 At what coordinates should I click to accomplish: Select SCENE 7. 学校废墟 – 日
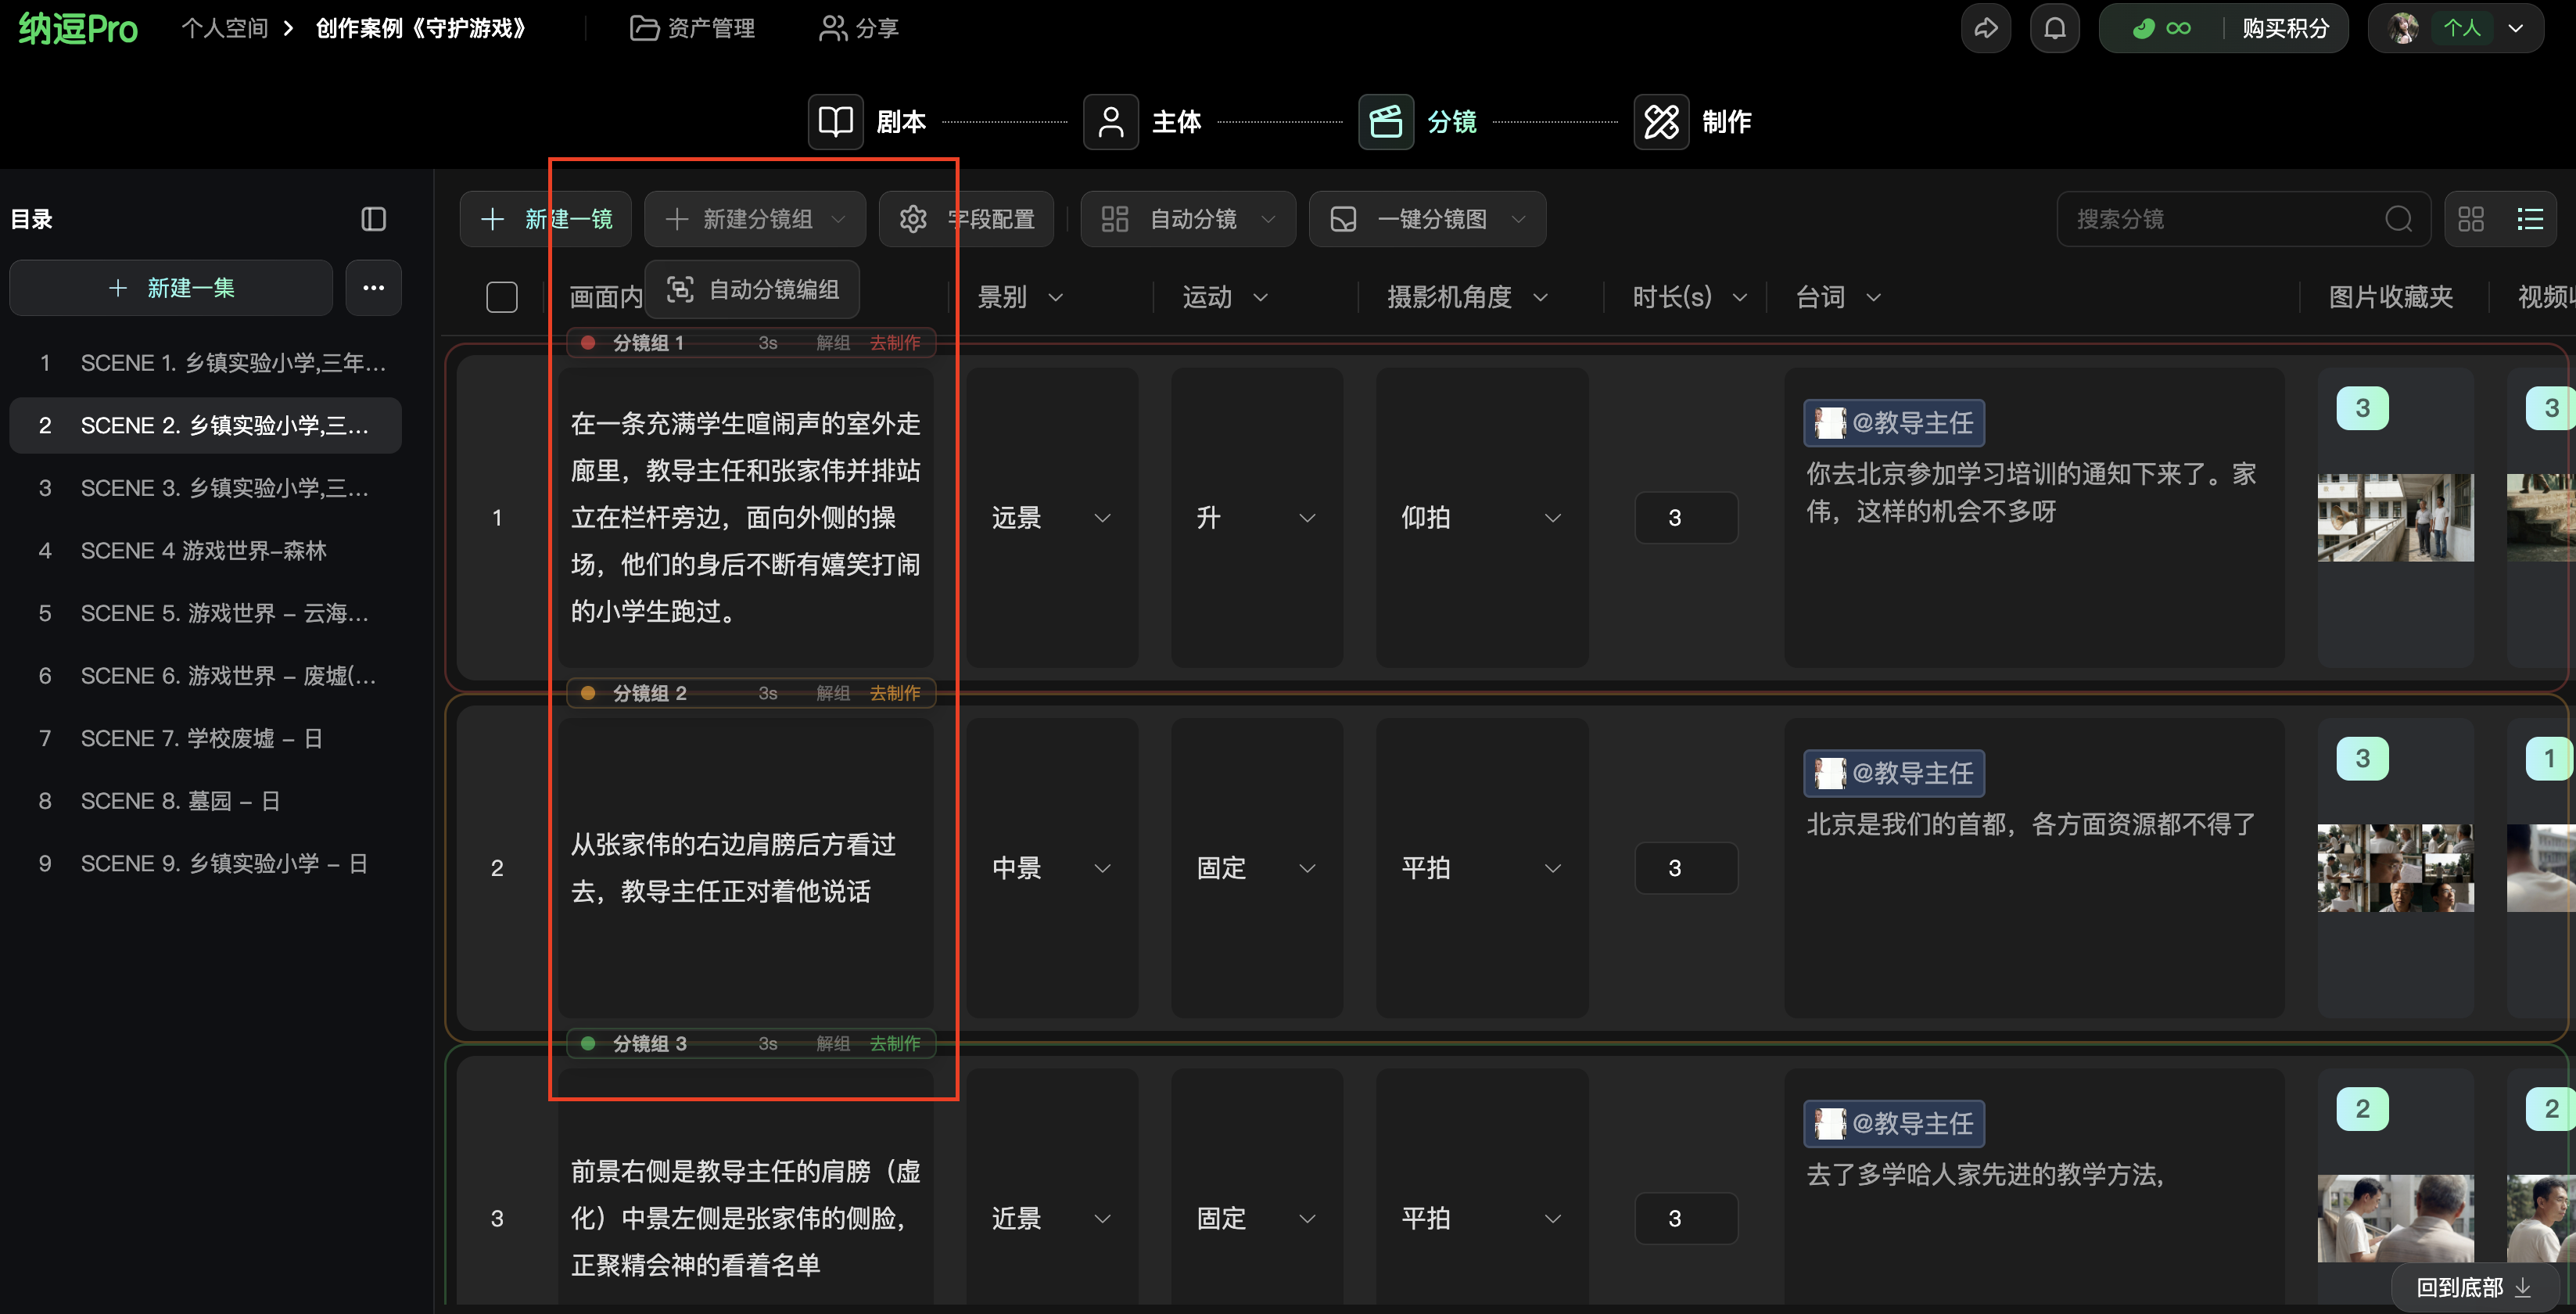pos(205,739)
